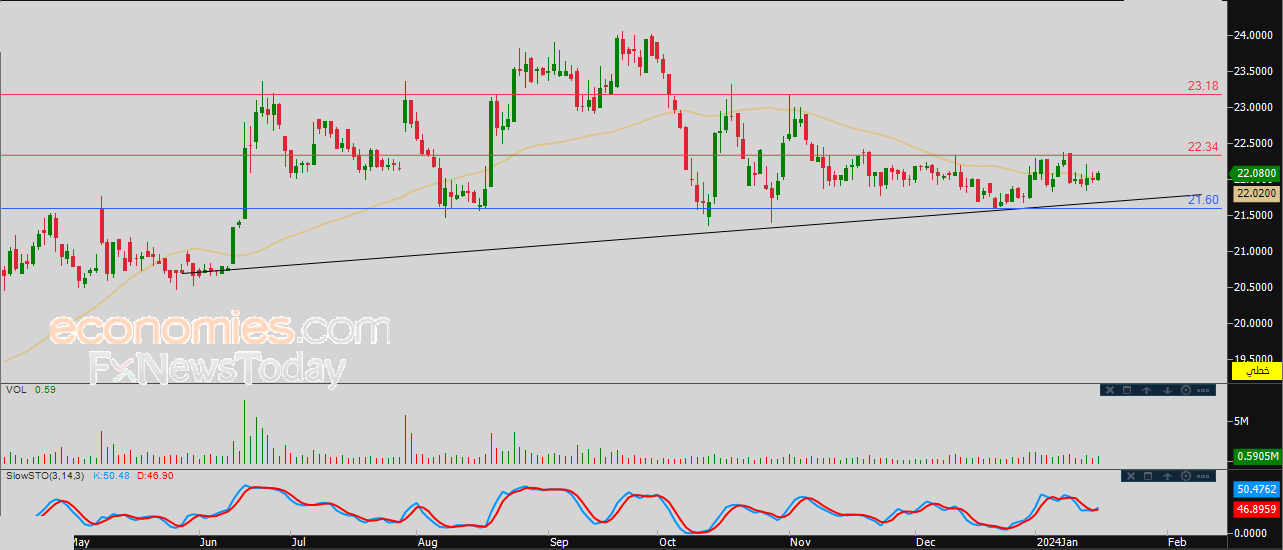This screenshot has height=550, width=1283.
Task: Move the VOL panel down
Action: coord(1167,390)
